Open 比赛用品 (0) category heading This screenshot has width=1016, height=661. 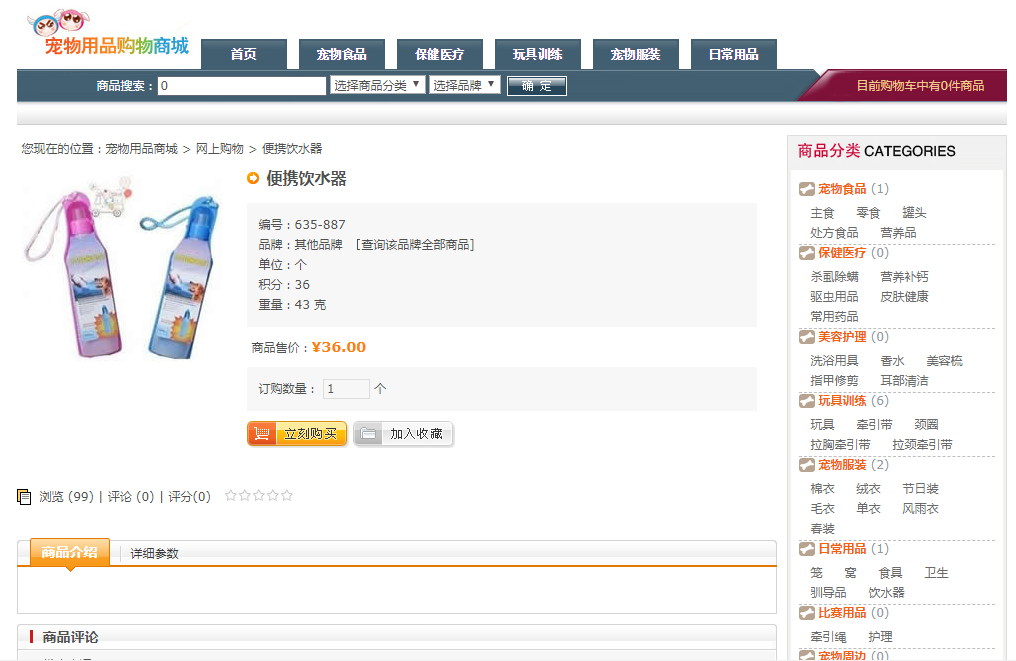853,613
